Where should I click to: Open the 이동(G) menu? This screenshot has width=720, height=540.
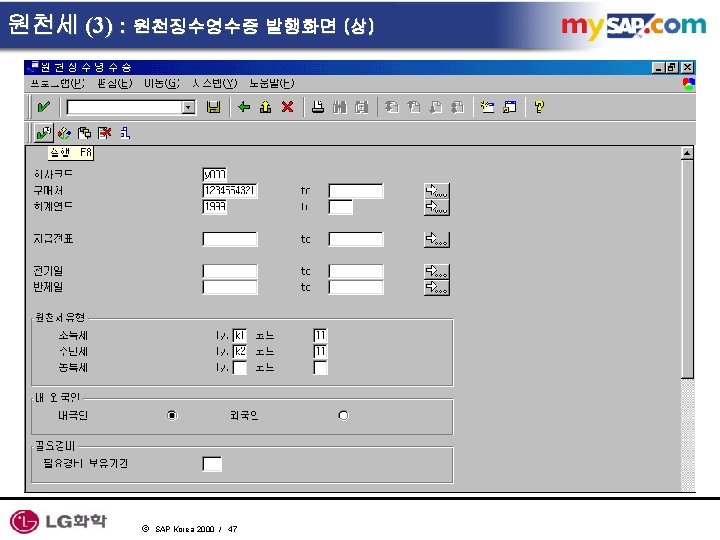162,84
